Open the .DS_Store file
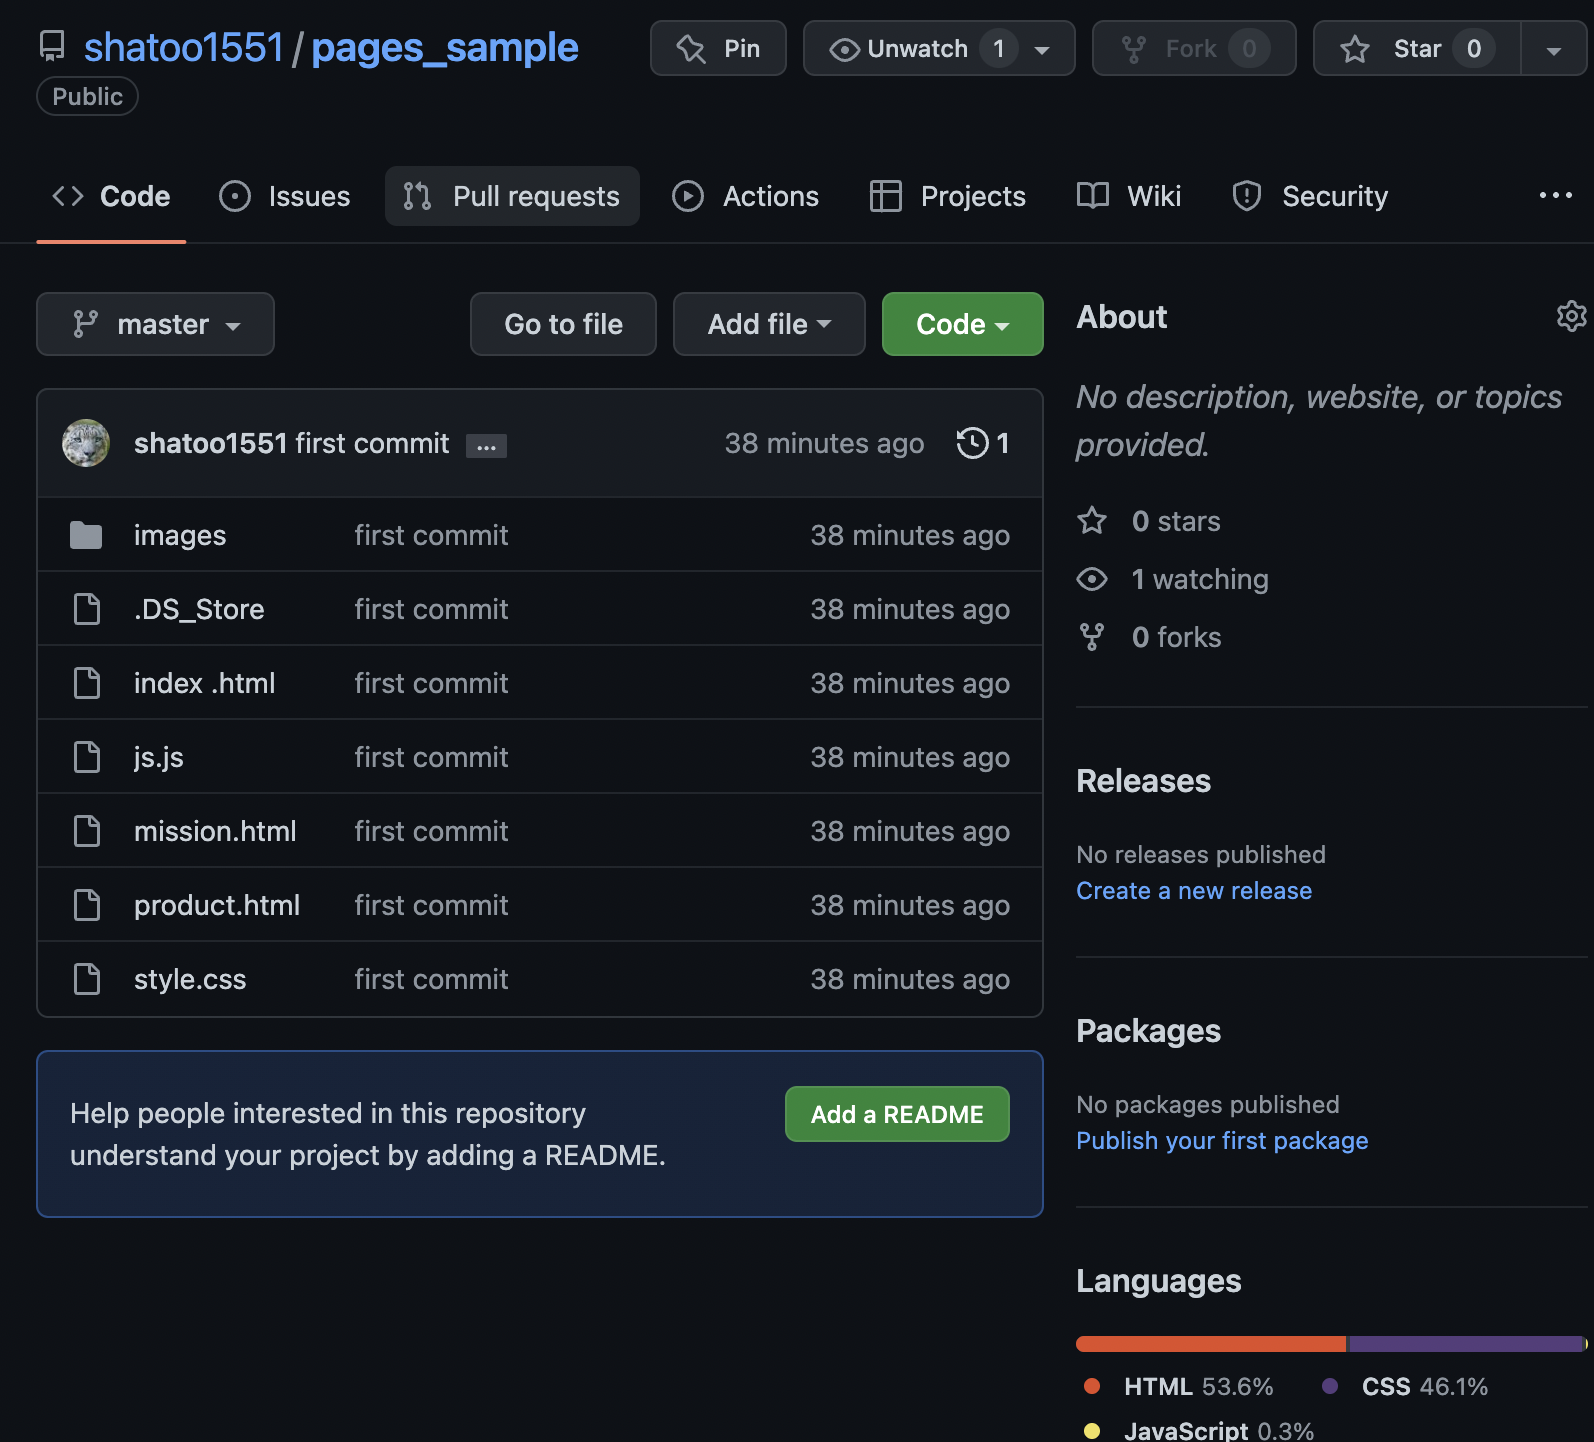 (x=199, y=609)
